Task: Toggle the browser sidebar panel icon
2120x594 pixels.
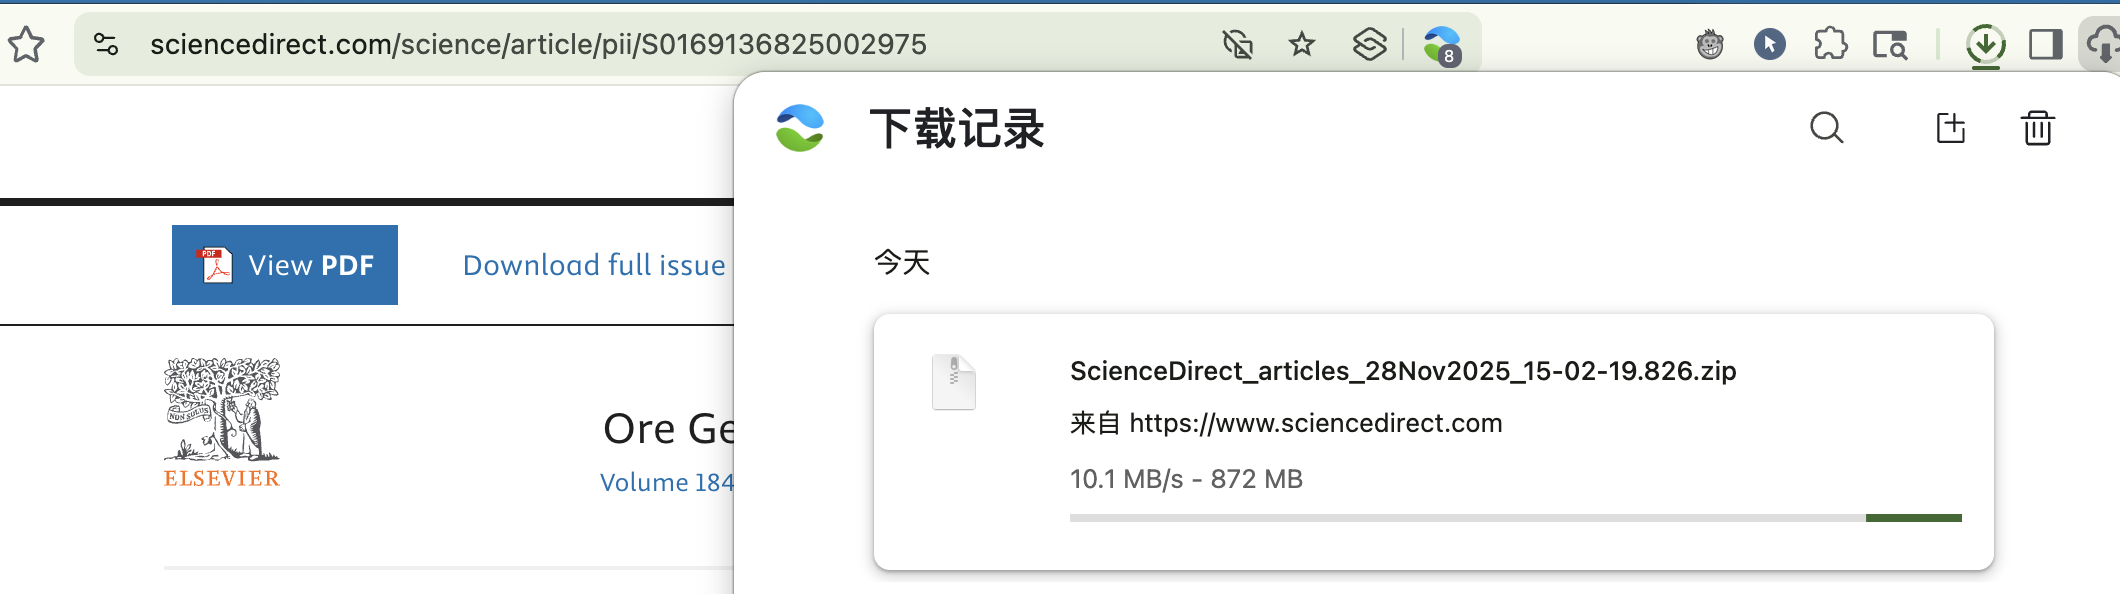Action: tap(2043, 44)
